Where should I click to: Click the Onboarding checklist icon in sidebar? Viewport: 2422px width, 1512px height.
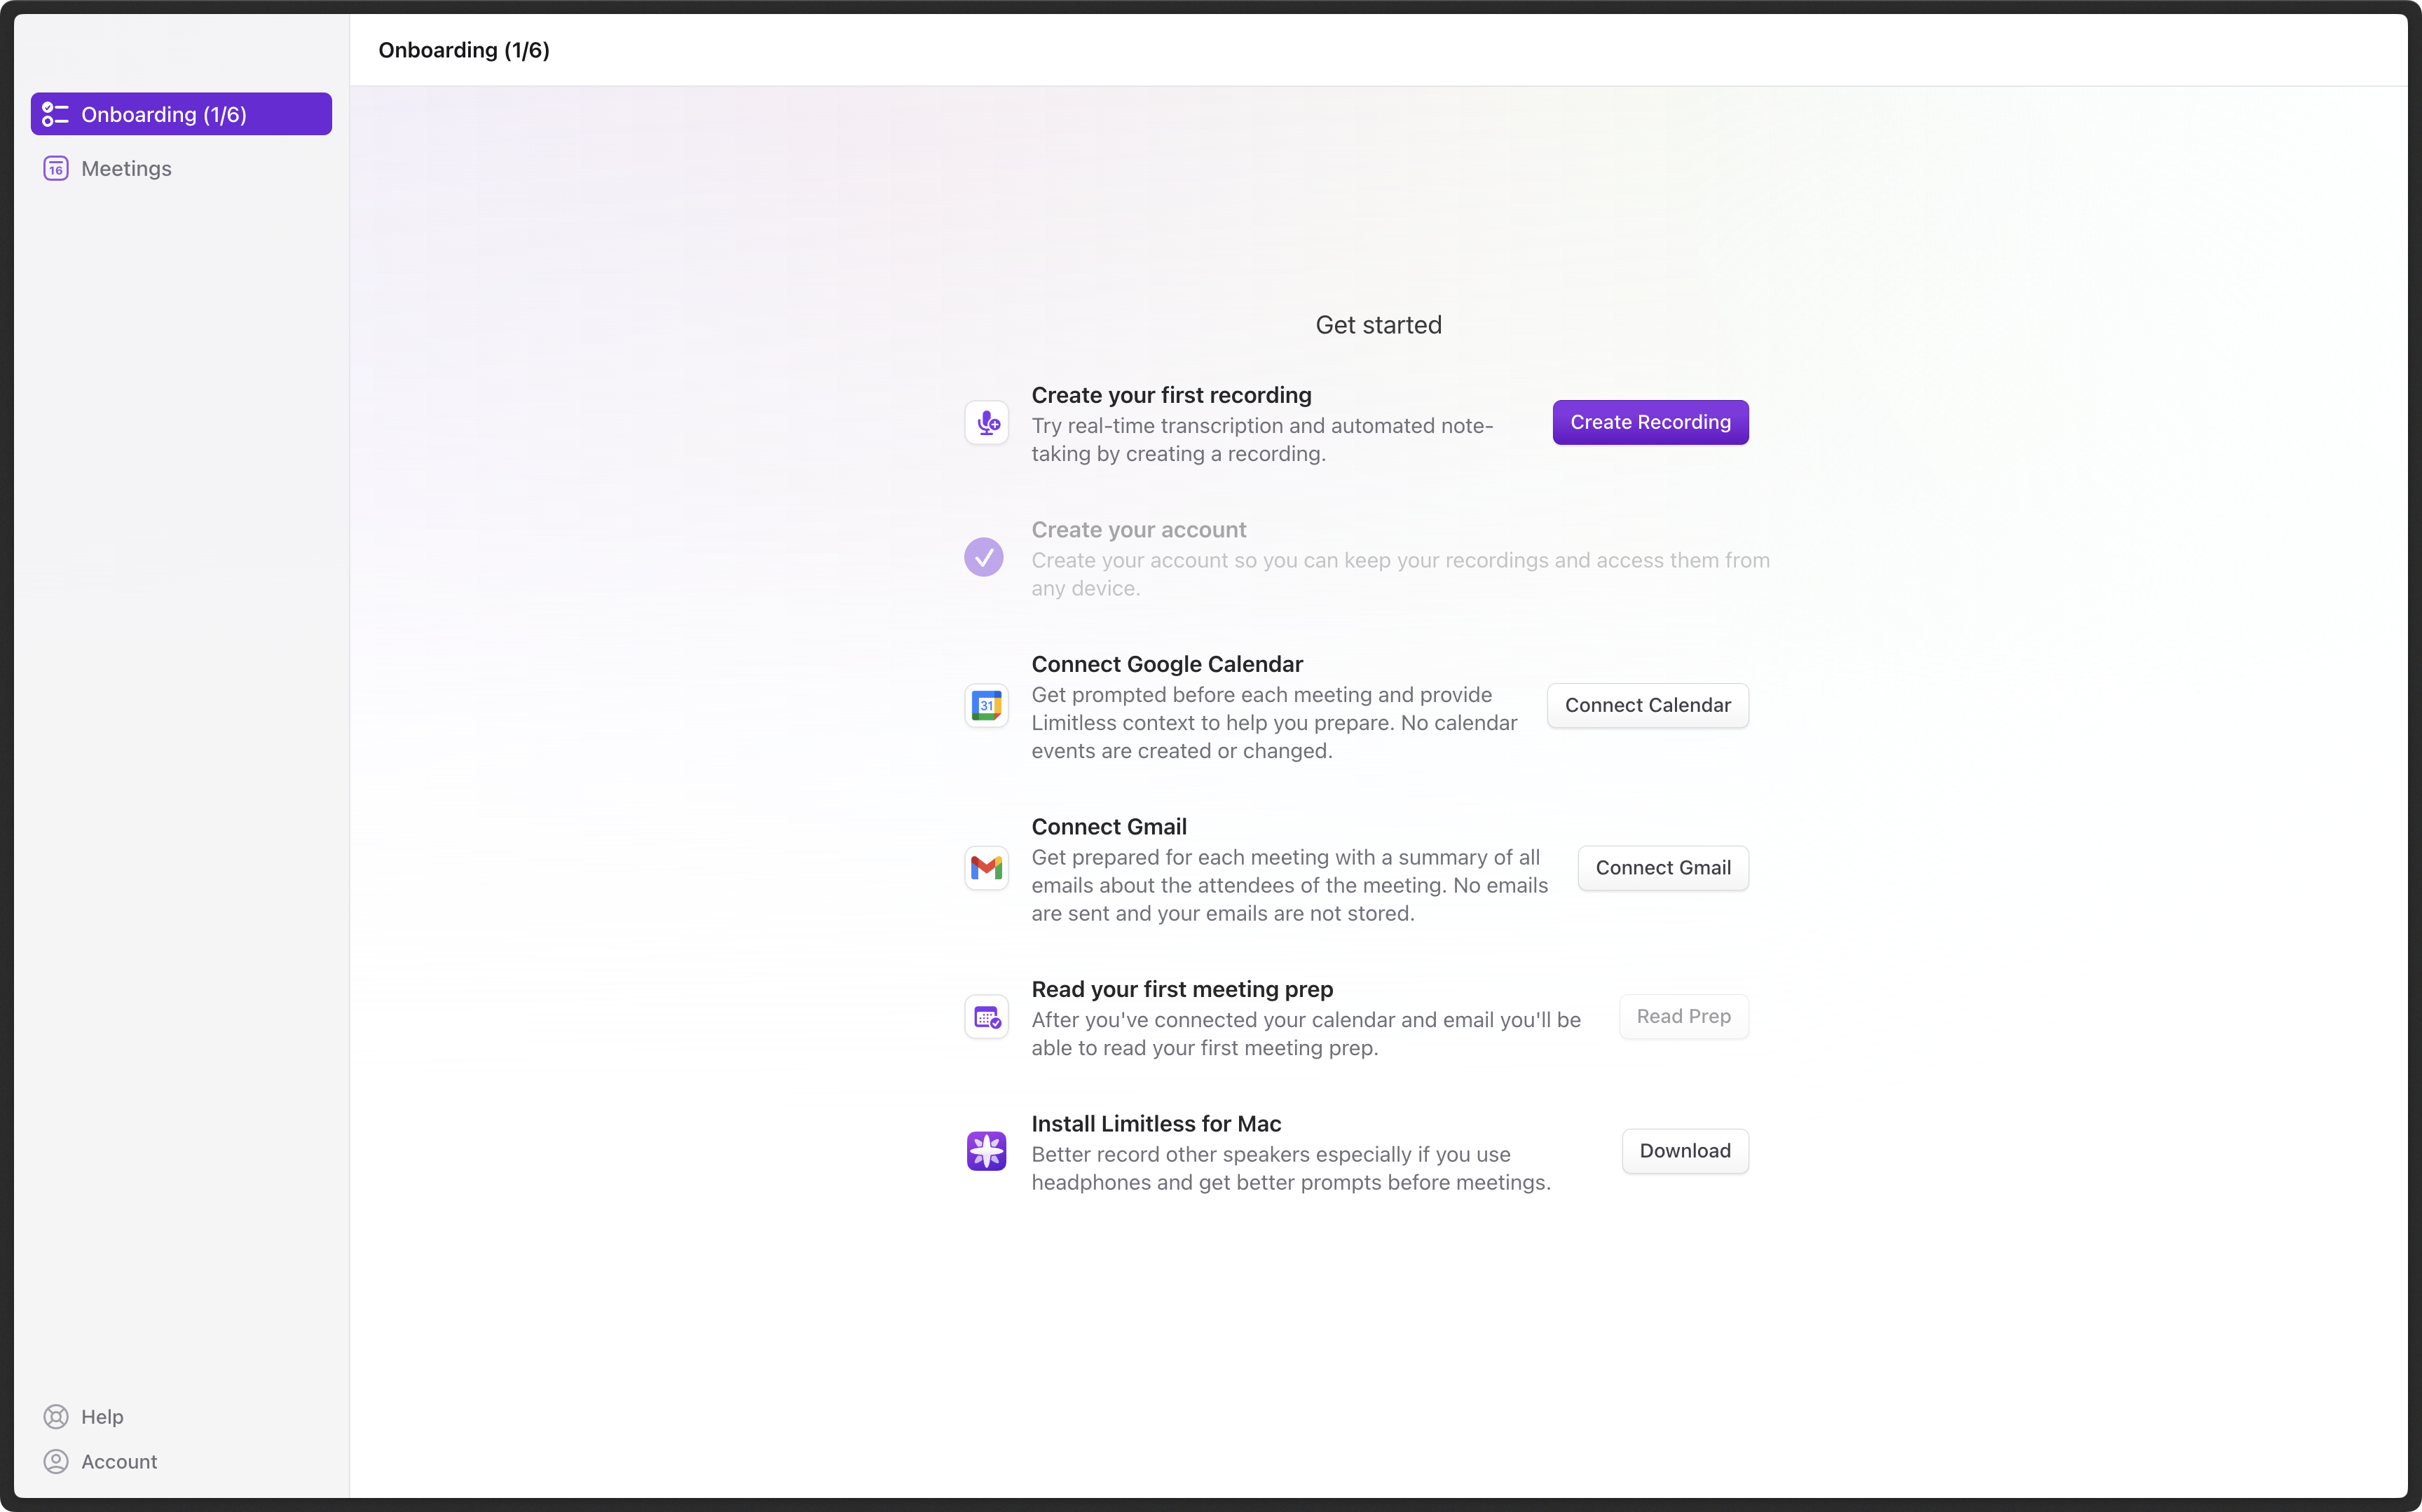point(56,115)
